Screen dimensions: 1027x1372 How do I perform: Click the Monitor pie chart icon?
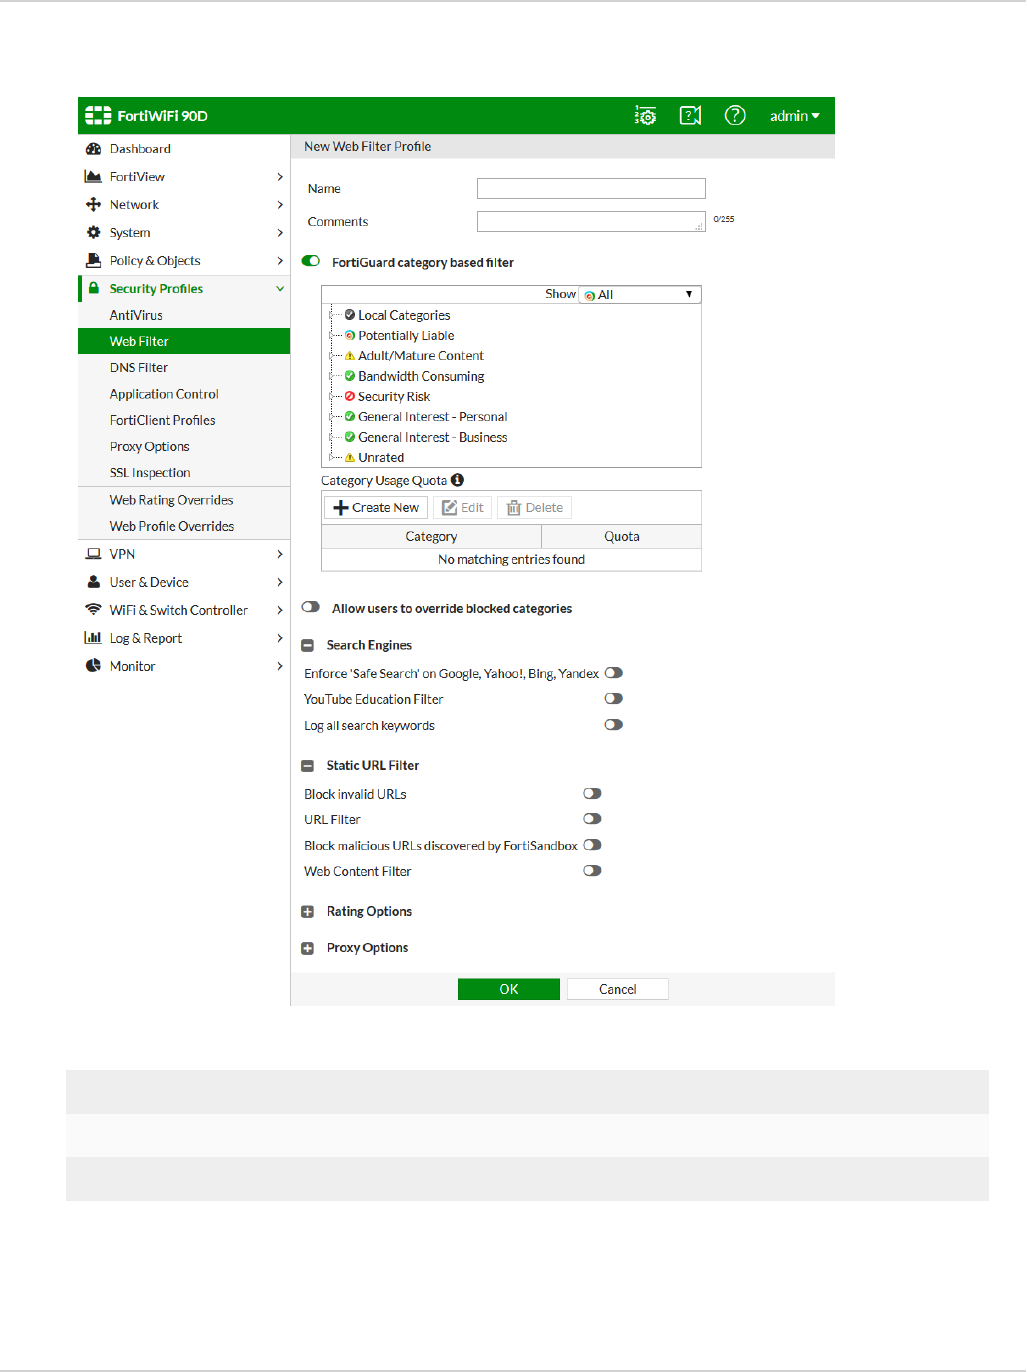point(93,666)
